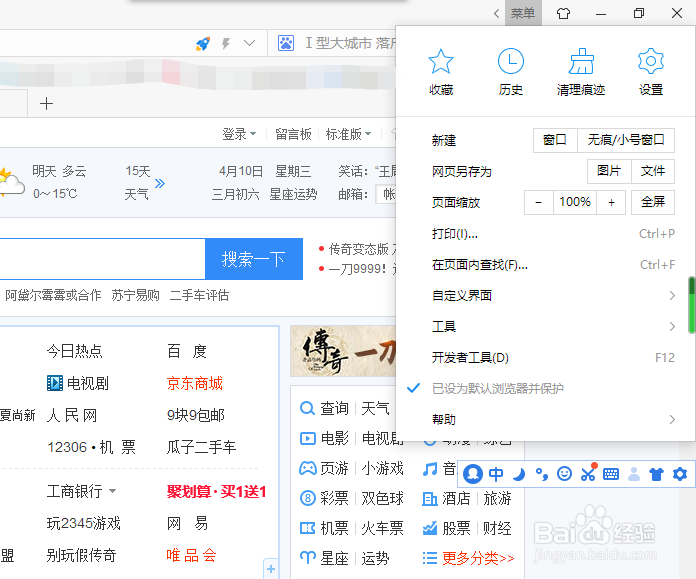
Task: Click the weather sun-cloud icon
Action: tap(12, 182)
